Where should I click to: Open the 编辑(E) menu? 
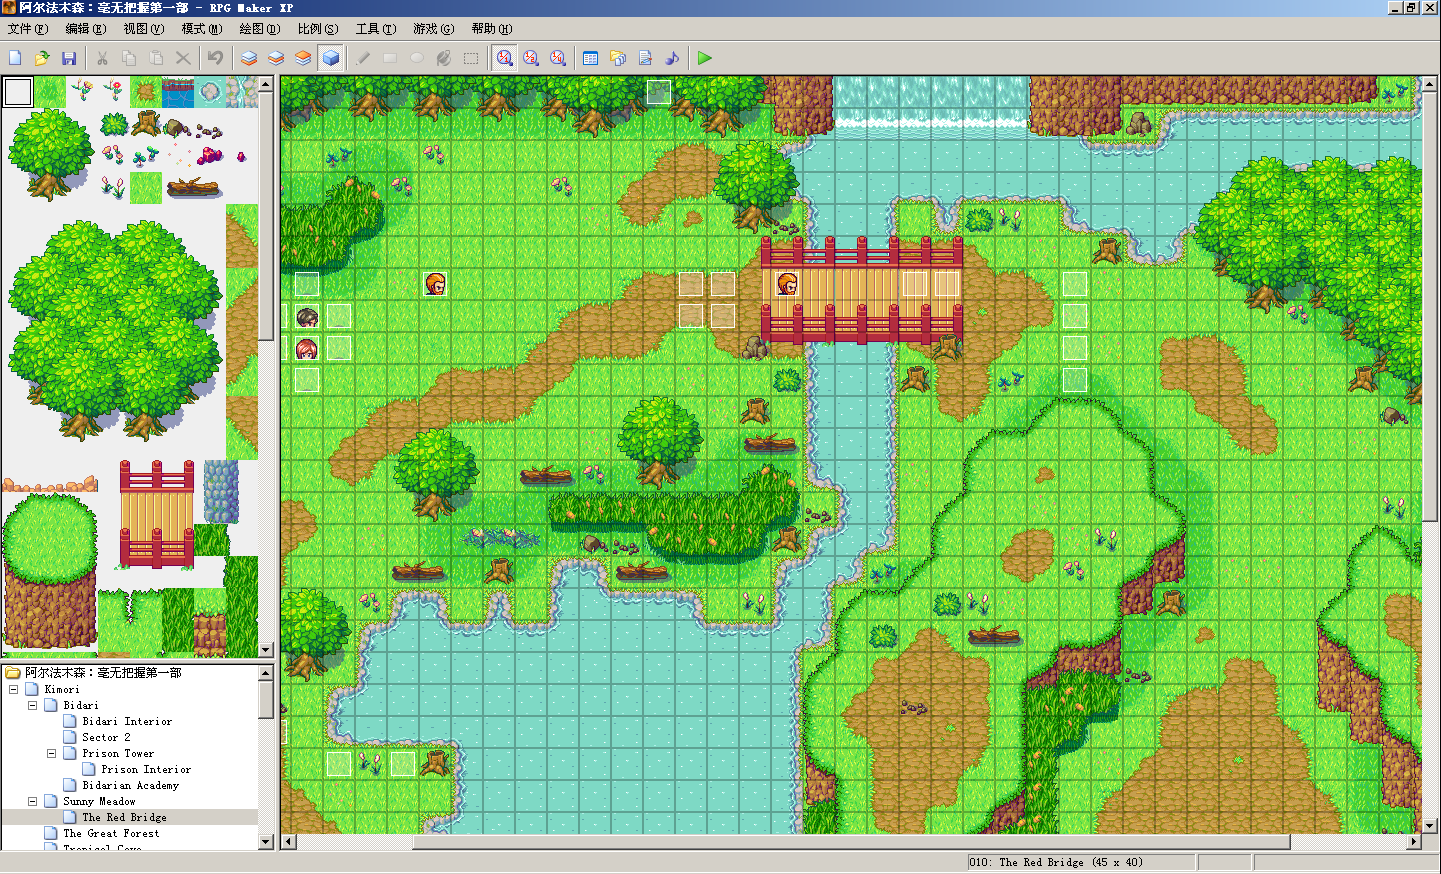pyautogui.click(x=86, y=29)
